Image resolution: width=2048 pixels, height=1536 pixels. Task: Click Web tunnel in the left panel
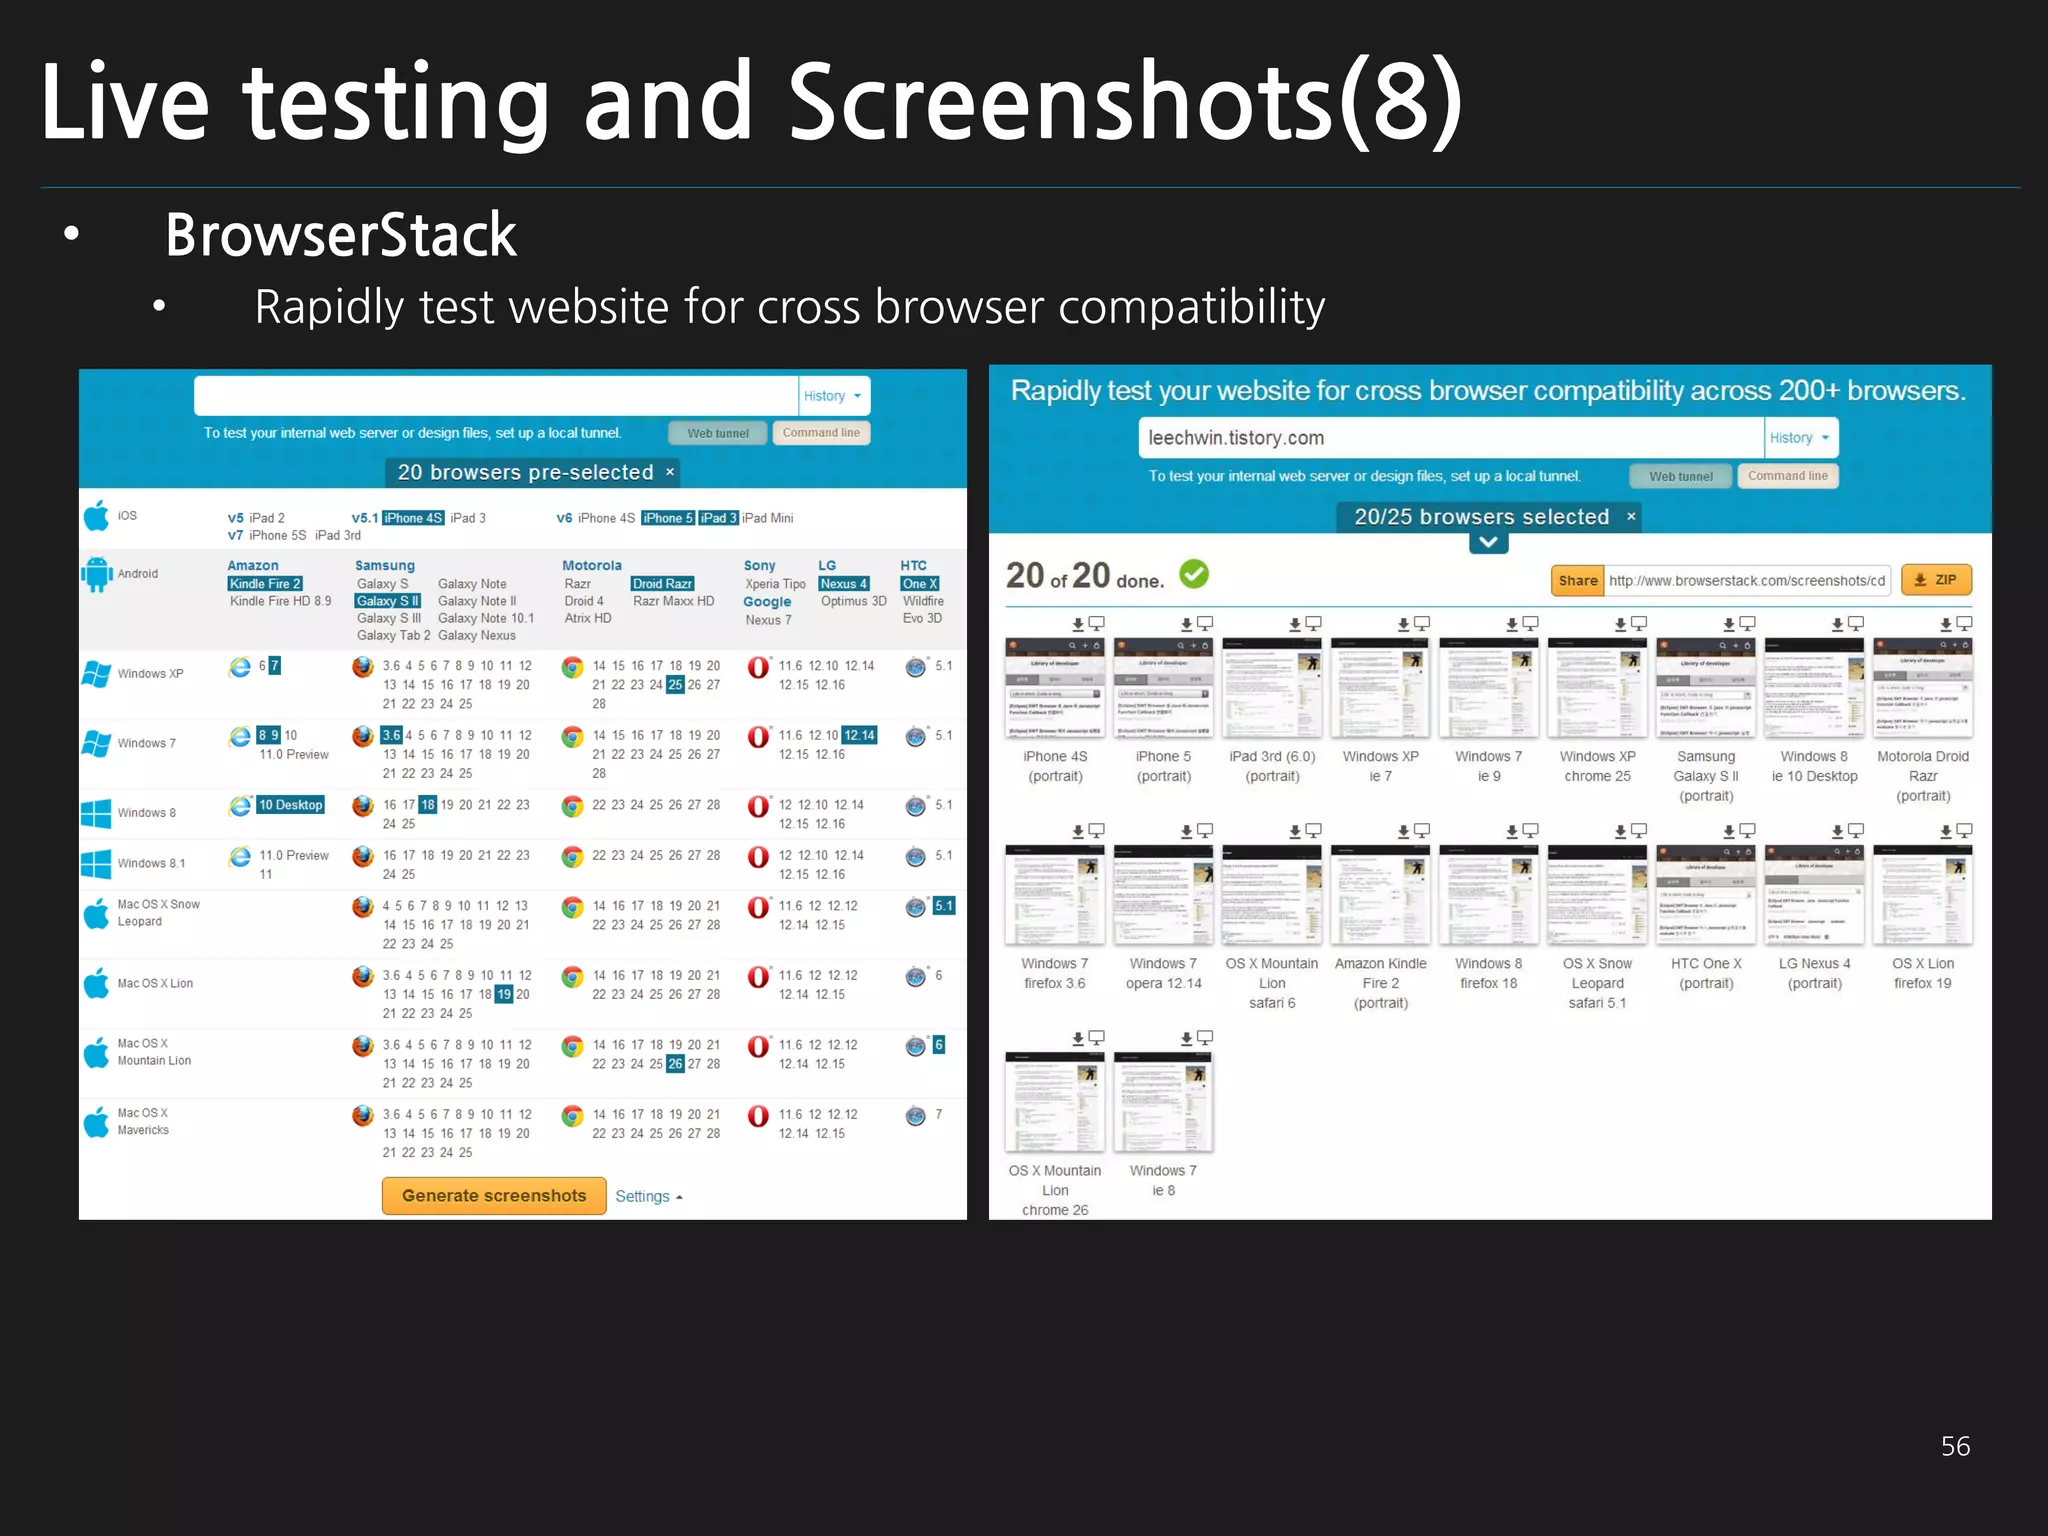[718, 433]
